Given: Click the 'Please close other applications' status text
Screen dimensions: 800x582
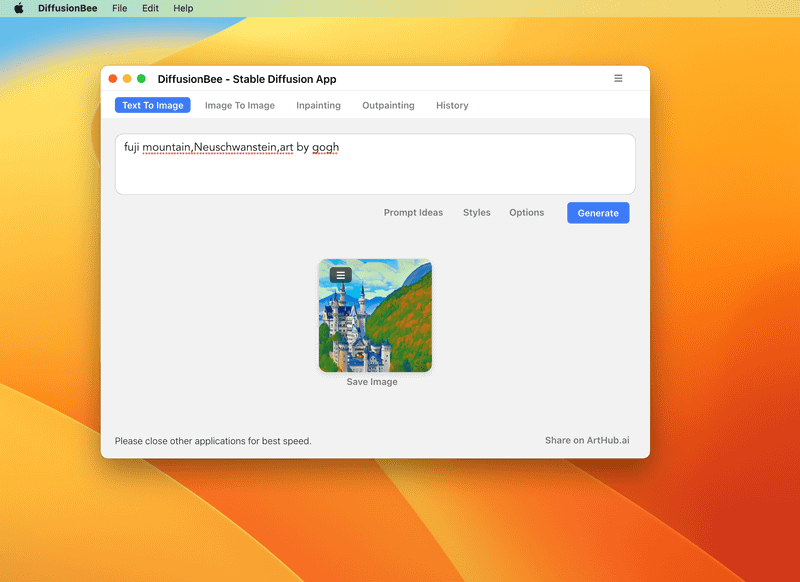Looking at the screenshot, I should pos(213,441).
